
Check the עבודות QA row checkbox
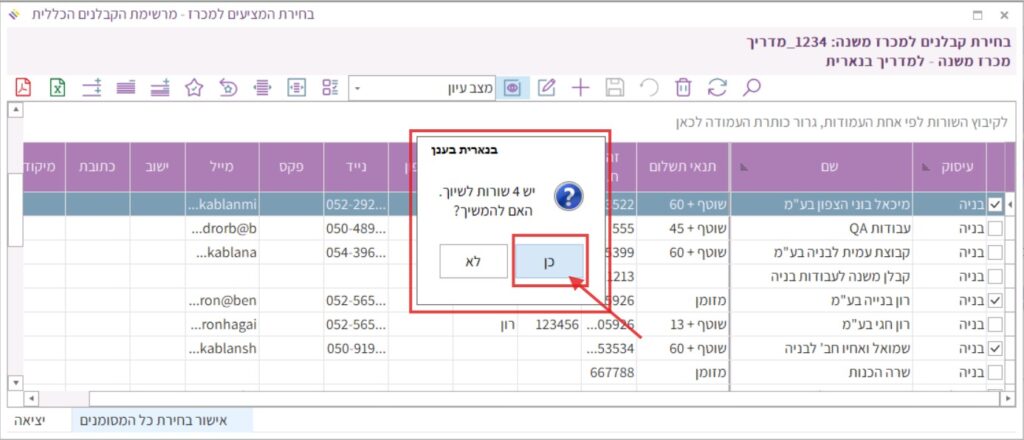995,228
